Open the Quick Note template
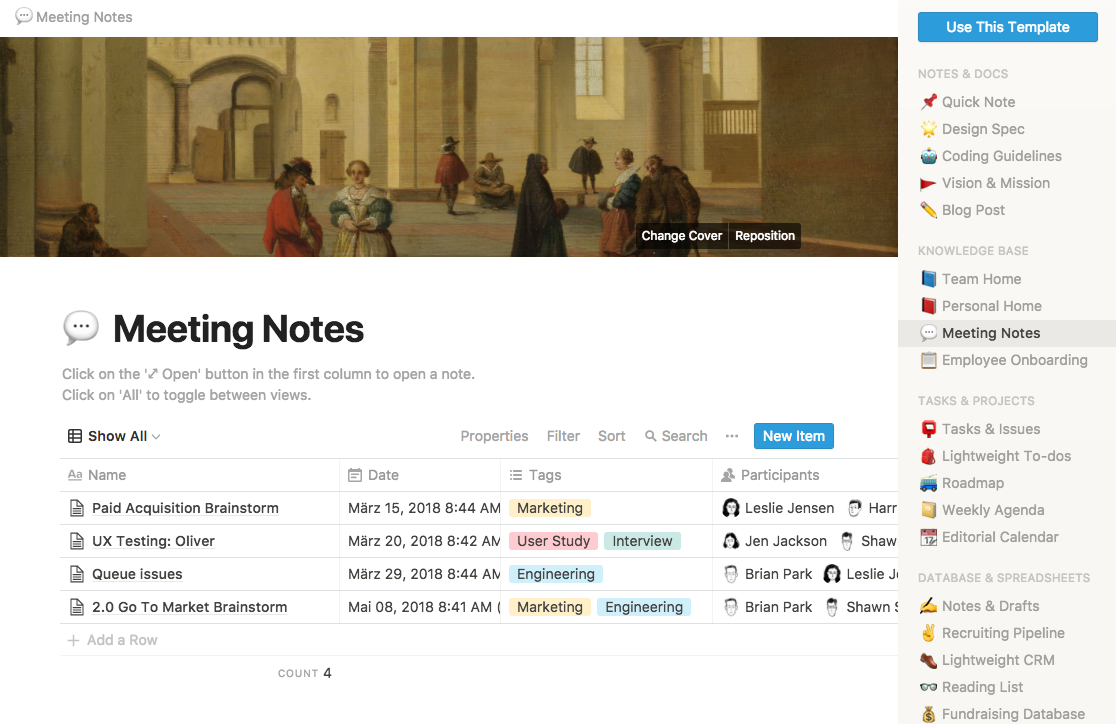 (978, 102)
